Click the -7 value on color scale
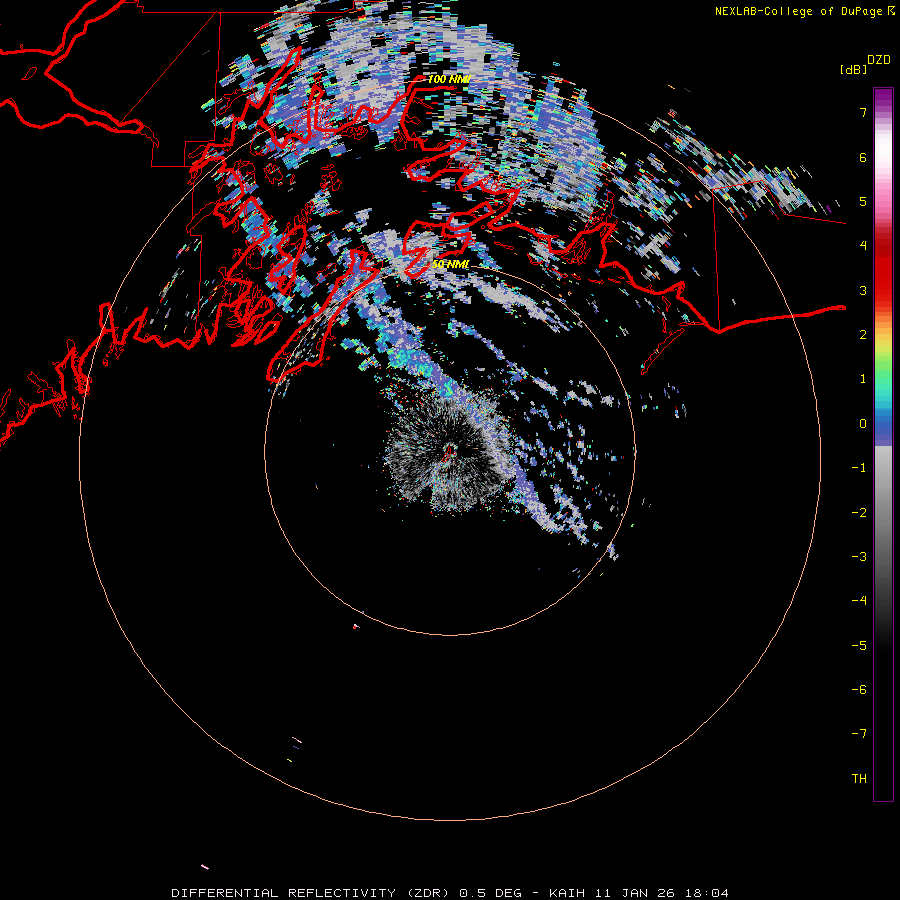 859,734
